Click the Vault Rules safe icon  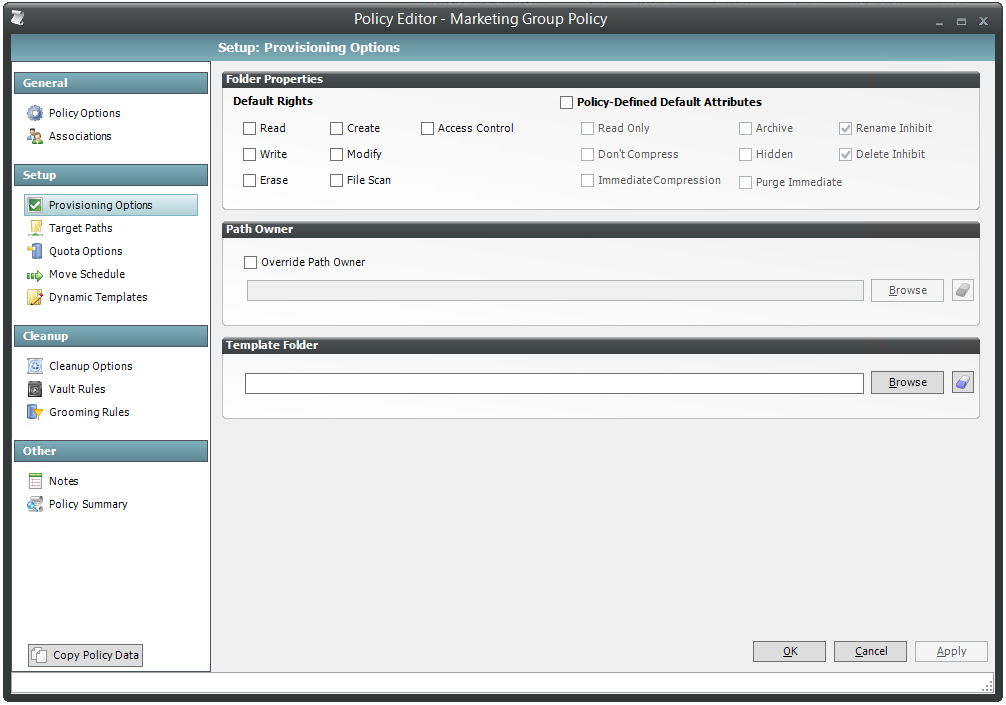click(x=35, y=389)
